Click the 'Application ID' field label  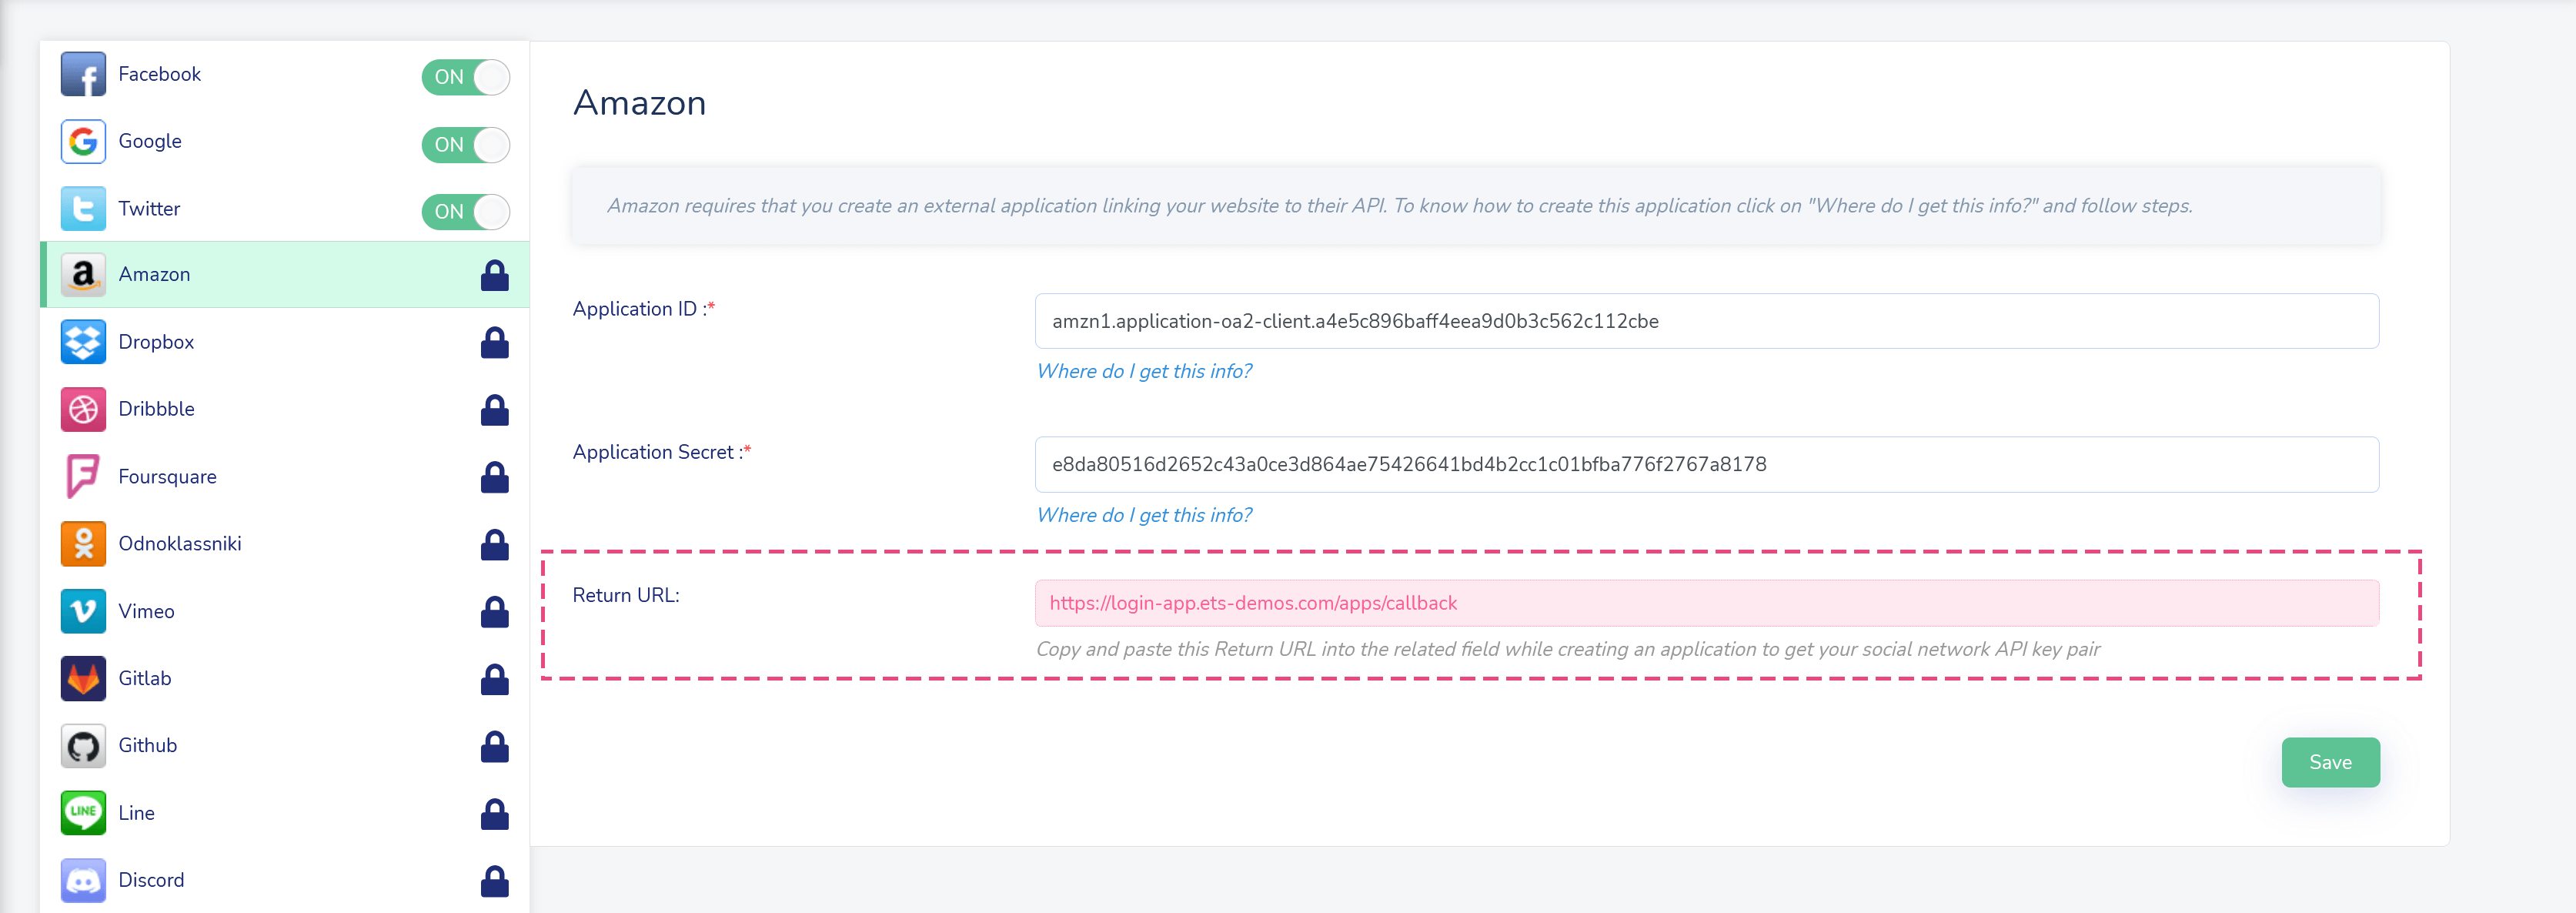pyautogui.click(x=643, y=309)
